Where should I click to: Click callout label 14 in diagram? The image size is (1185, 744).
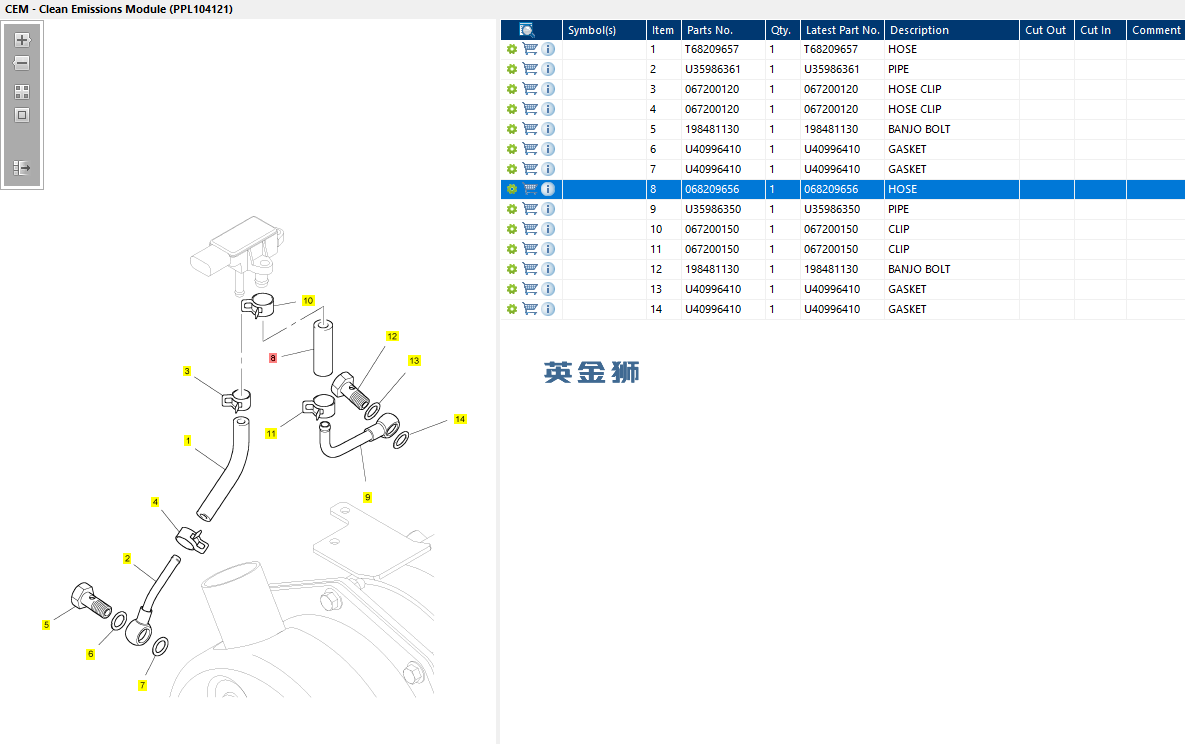(460, 419)
